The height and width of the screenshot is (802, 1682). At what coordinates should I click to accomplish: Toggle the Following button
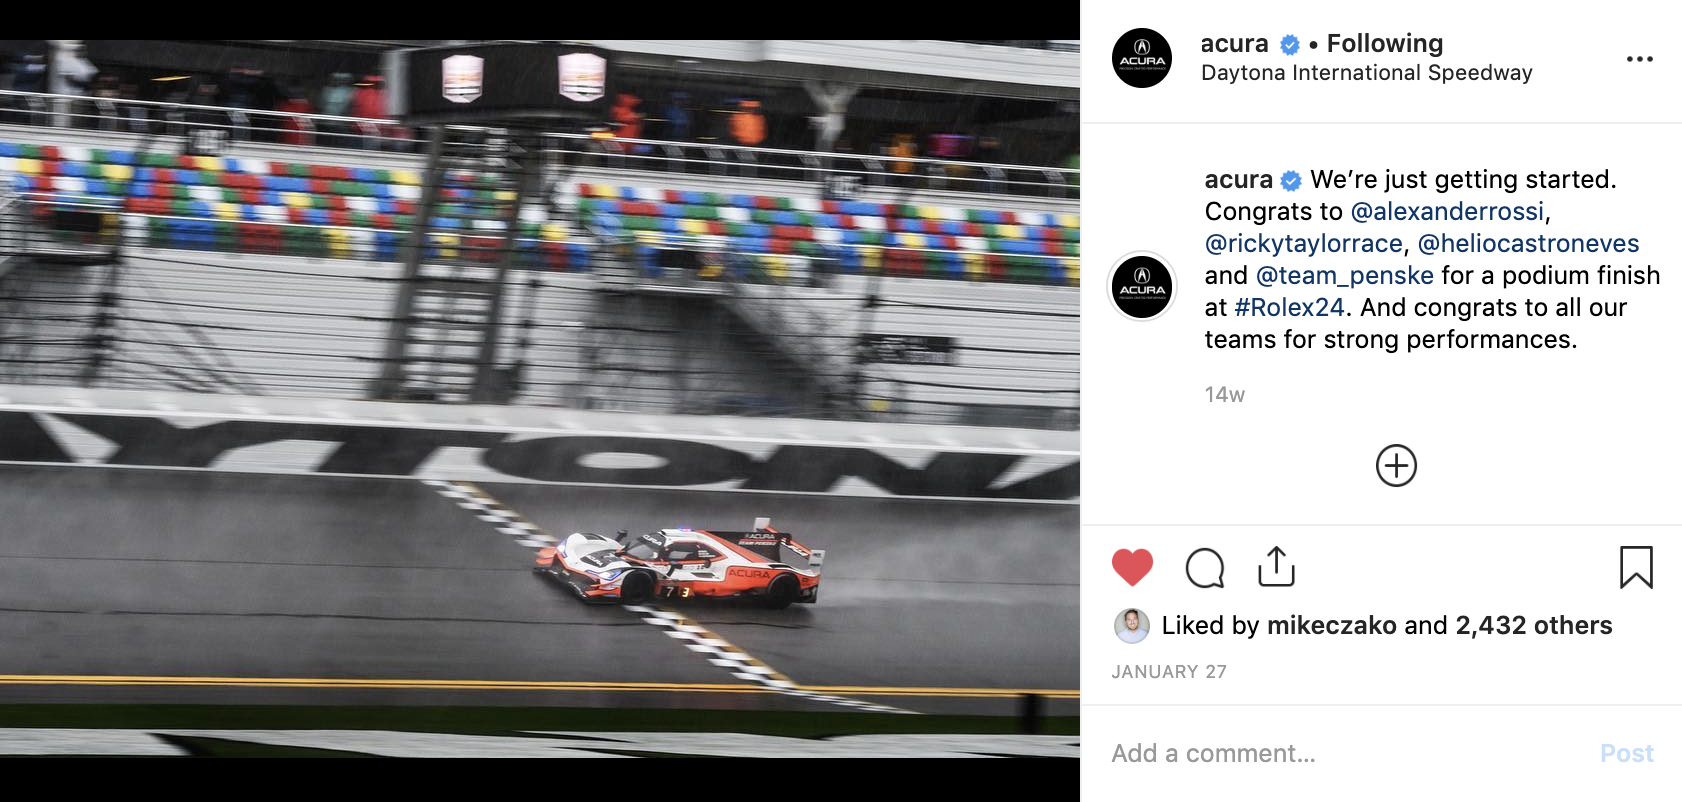(1384, 43)
